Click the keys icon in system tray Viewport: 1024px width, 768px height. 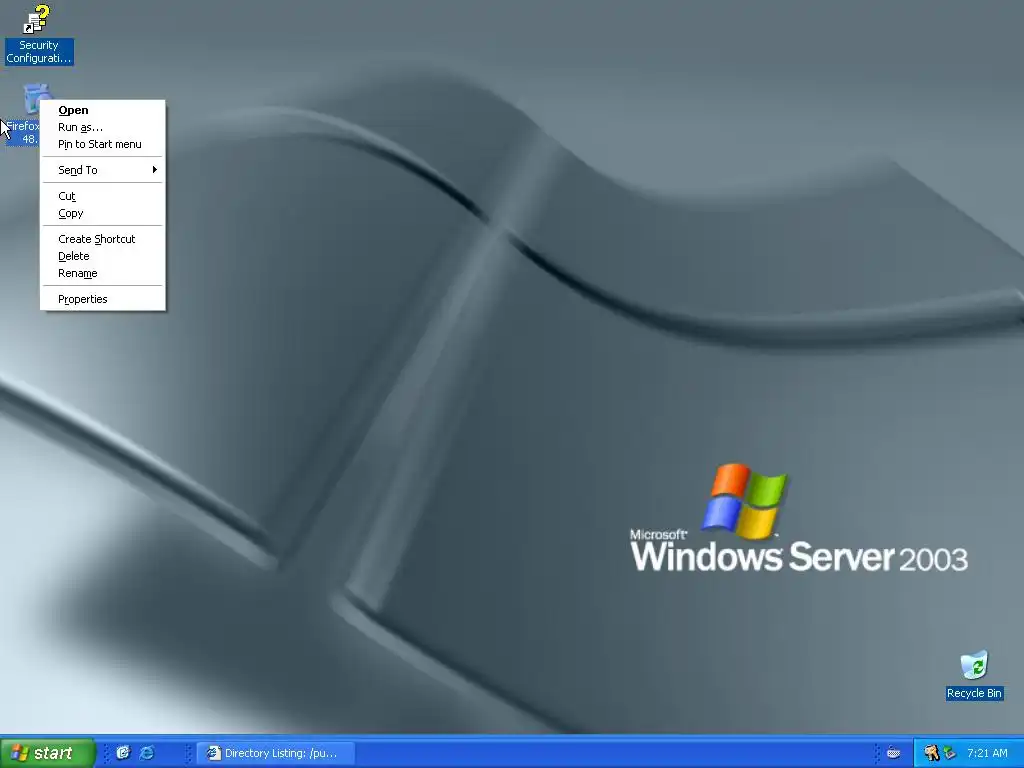click(x=931, y=753)
